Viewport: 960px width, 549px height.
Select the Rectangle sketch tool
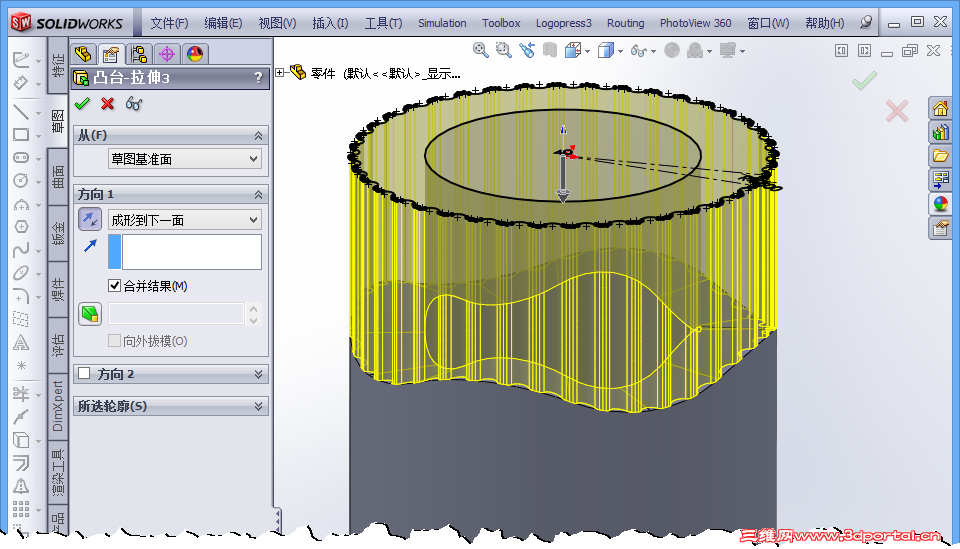click(x=21, y=135)
